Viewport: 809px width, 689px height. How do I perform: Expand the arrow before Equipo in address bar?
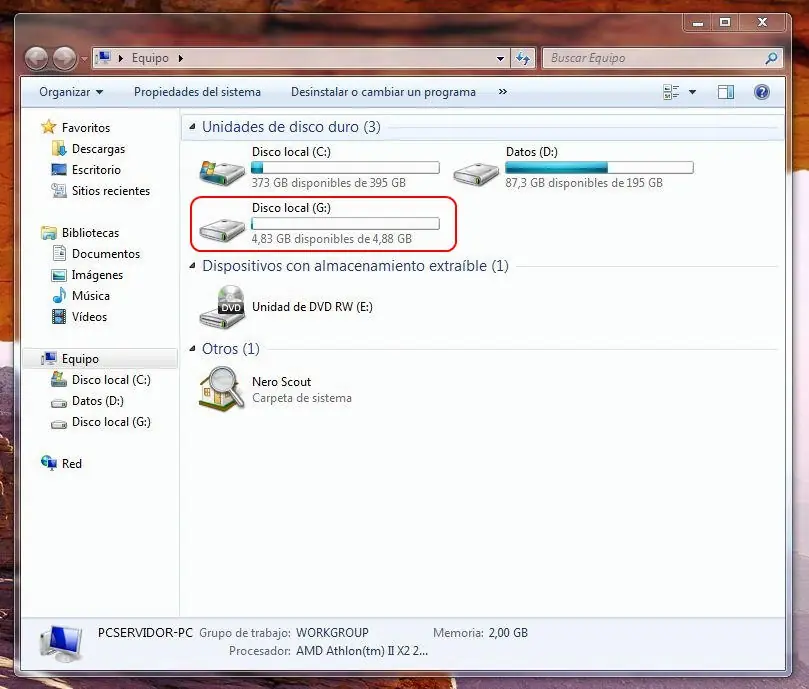coord(121,58)
